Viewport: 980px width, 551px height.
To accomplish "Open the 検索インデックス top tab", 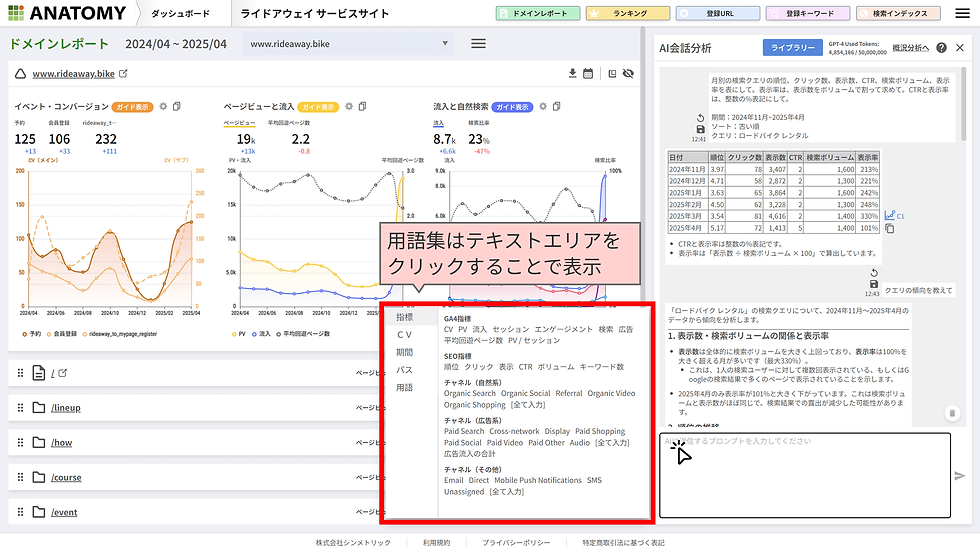I will [899, 13].
